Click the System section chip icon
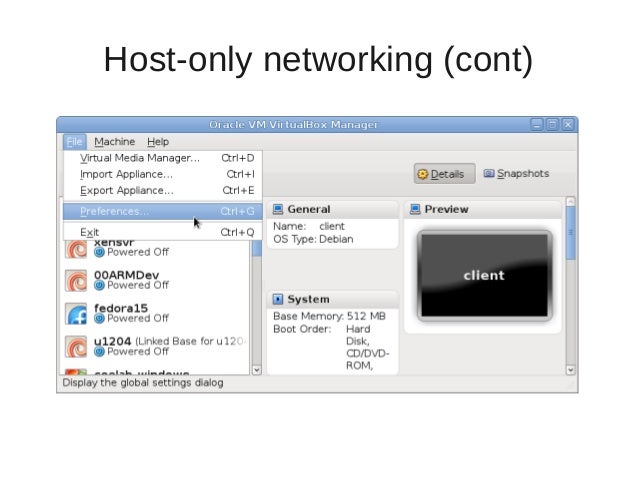The height and width of the screenshot is (479, 638). click(x=278, y=299)
